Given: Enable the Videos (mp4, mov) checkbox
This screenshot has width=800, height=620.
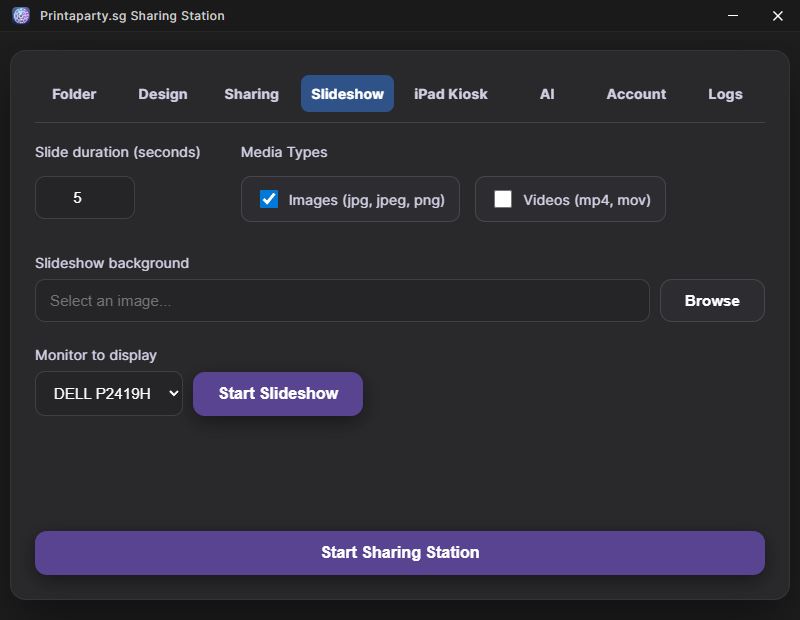Looking at the screenshot, I should point(503,199).
